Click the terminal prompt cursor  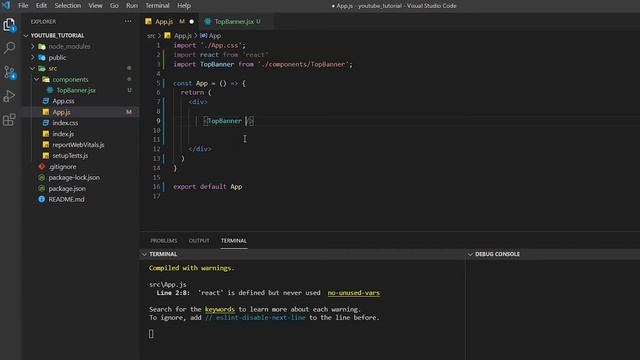pyautogui.click(x=151, y=334)
